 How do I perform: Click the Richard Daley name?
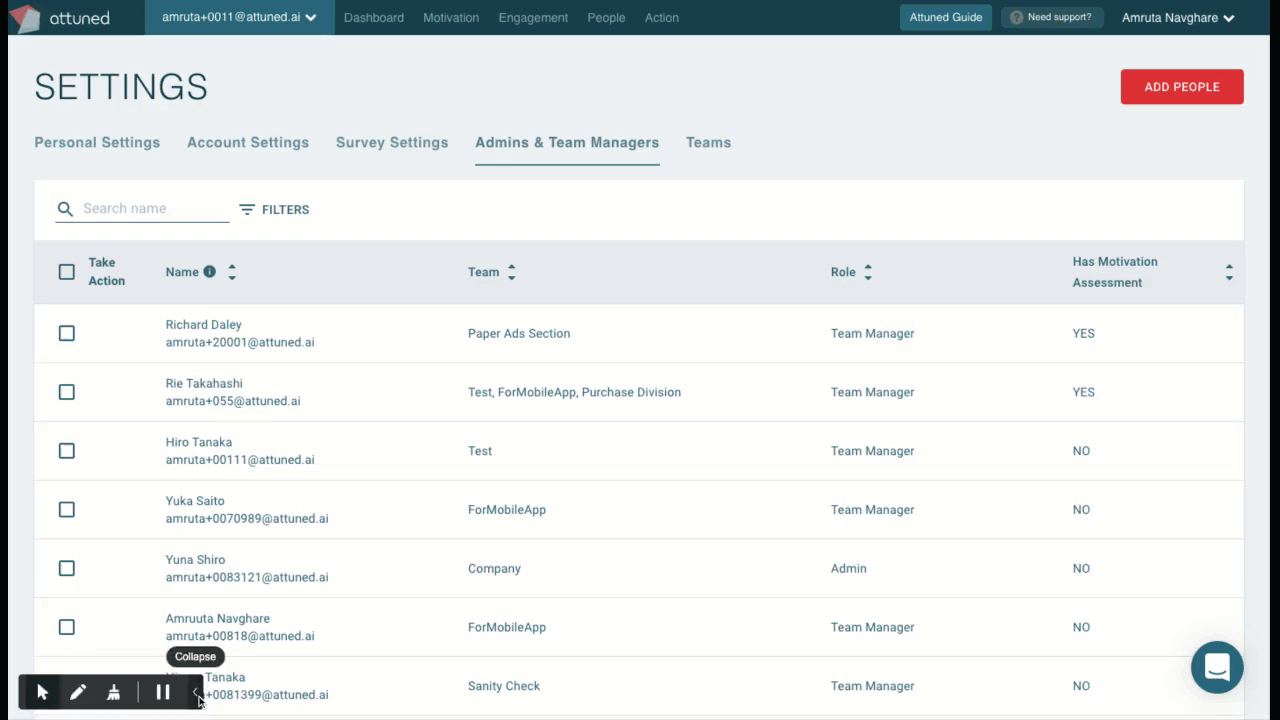tap(204, 325)
